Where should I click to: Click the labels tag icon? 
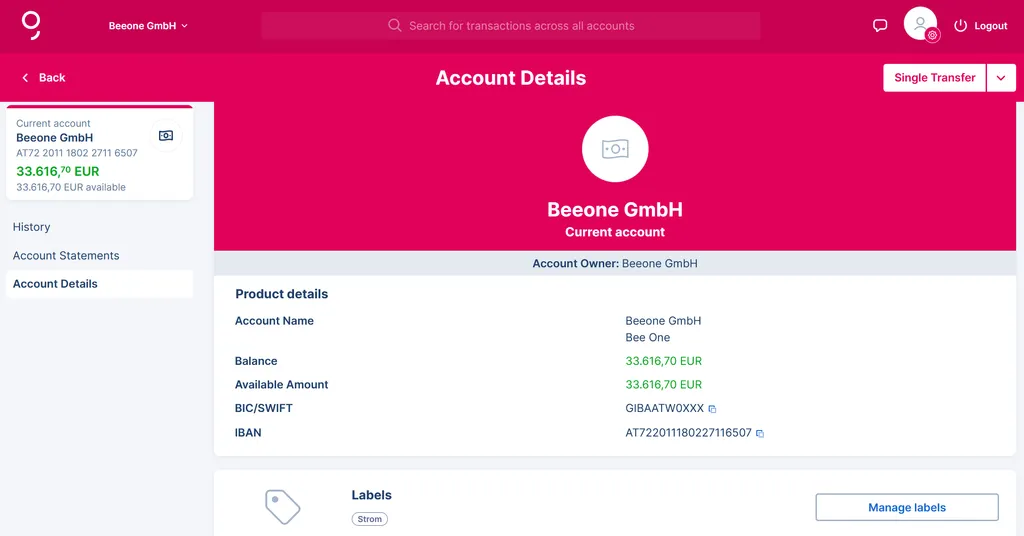point(282,507)
